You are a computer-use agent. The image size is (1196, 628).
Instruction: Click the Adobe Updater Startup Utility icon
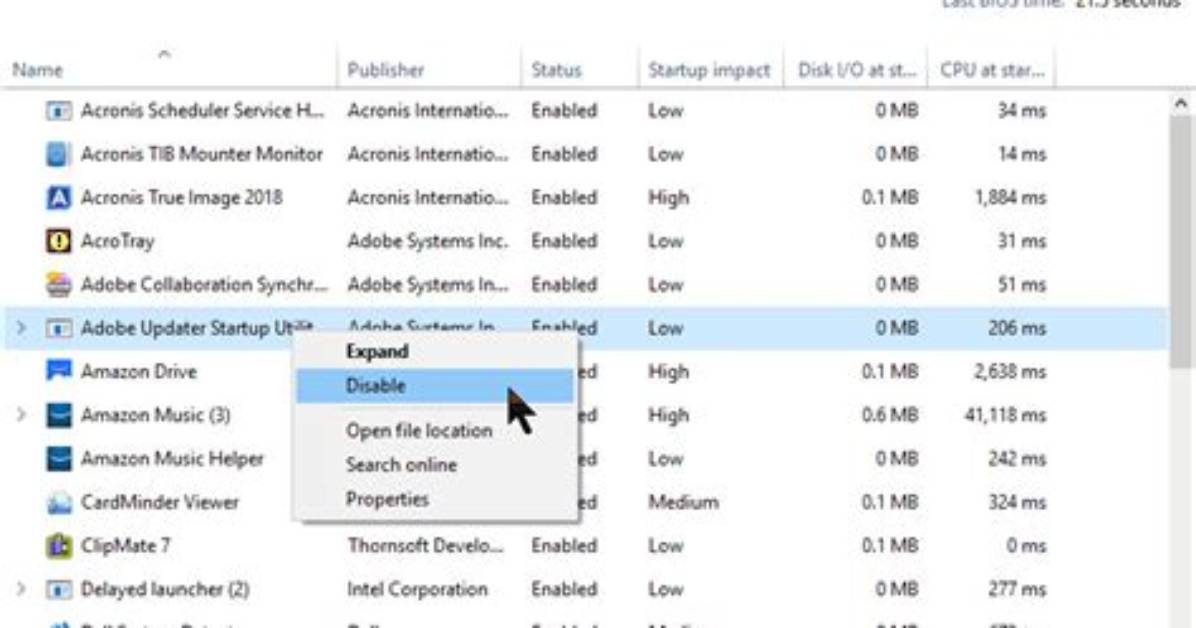pos(59,329)
